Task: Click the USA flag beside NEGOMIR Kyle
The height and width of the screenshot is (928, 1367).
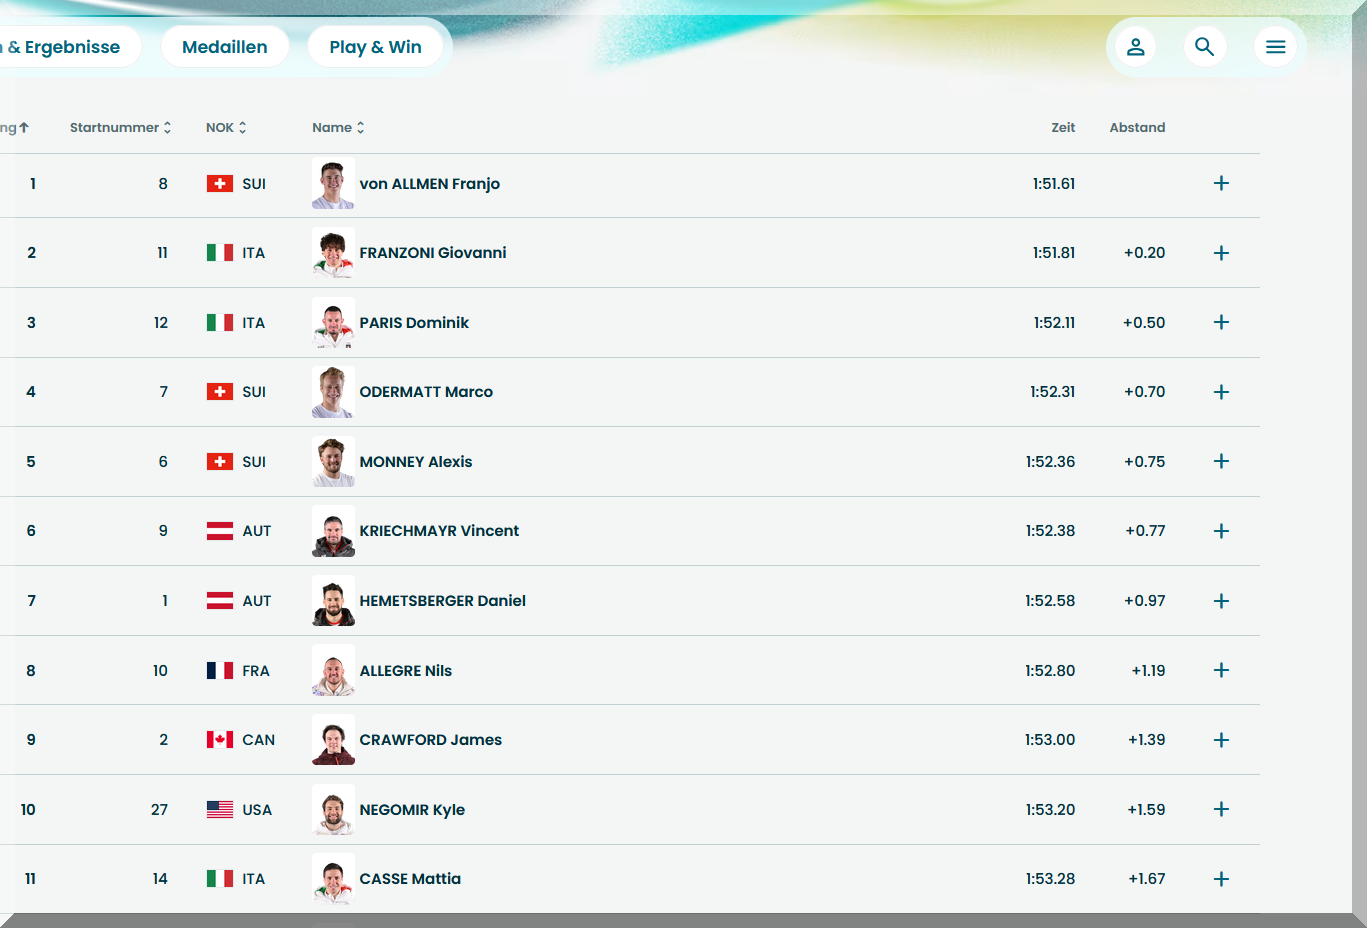Action: [220, 810]
